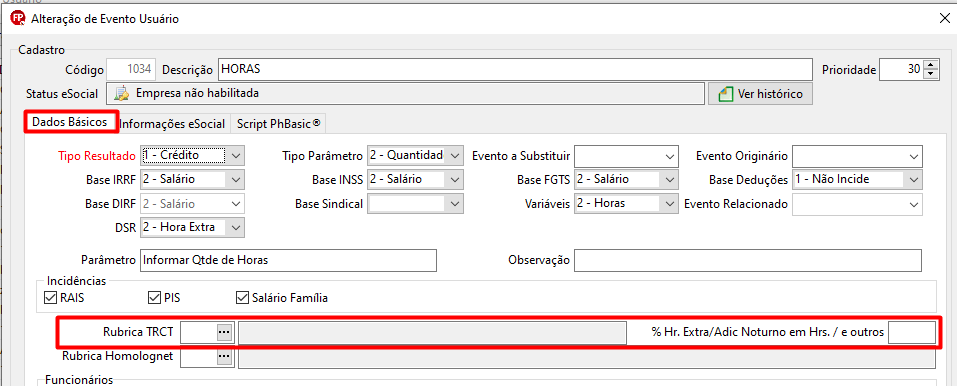Toggle the RAIS checkbox
This screenshot has width=957, height=386.
click(x=51, y=298)
